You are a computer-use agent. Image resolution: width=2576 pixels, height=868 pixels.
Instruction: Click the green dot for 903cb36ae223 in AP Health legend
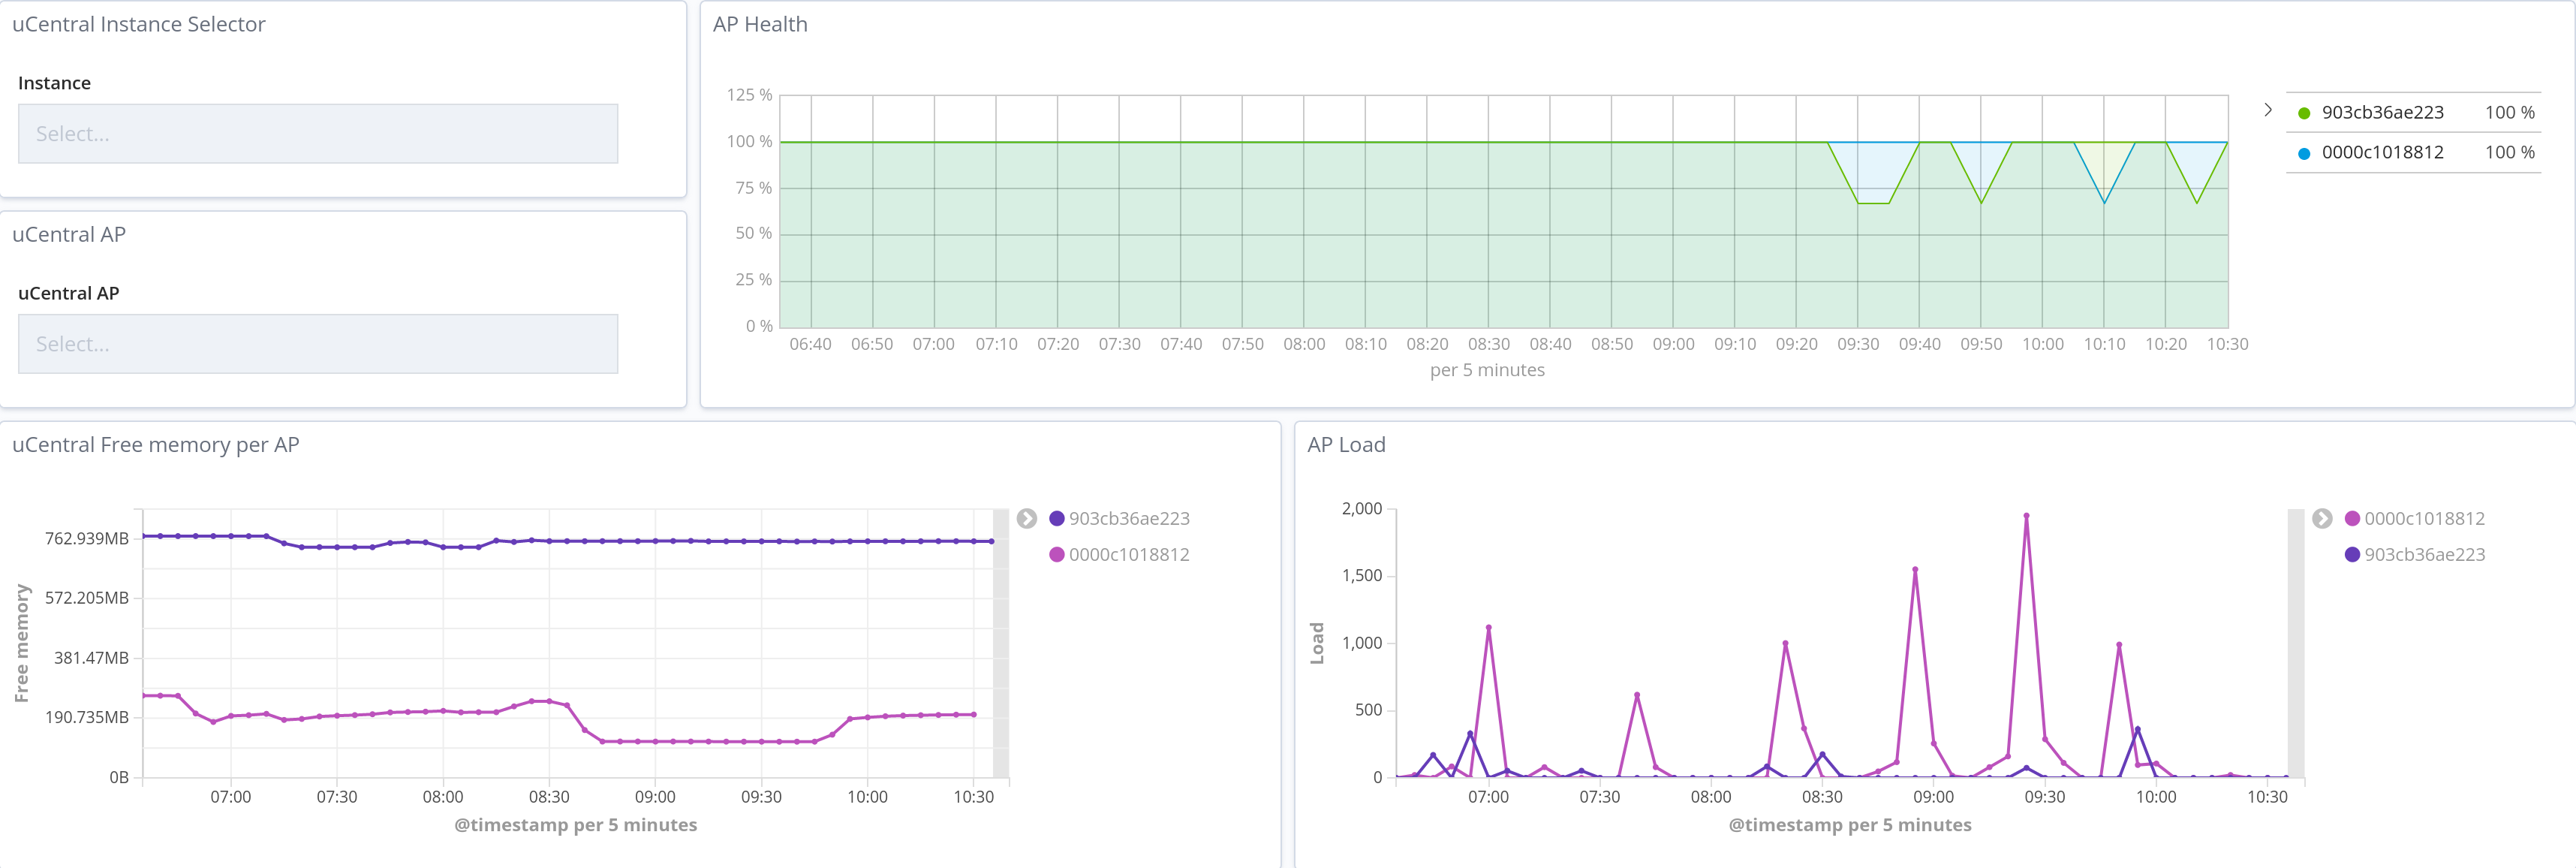(x=2302, y=112)
